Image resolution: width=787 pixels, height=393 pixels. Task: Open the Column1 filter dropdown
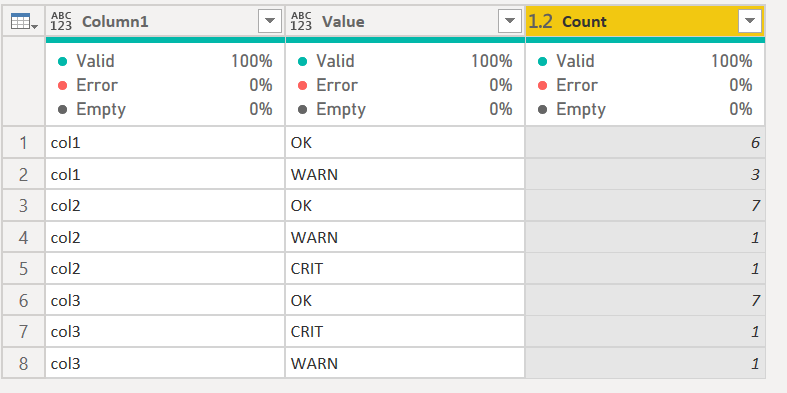tap(270, 21)
